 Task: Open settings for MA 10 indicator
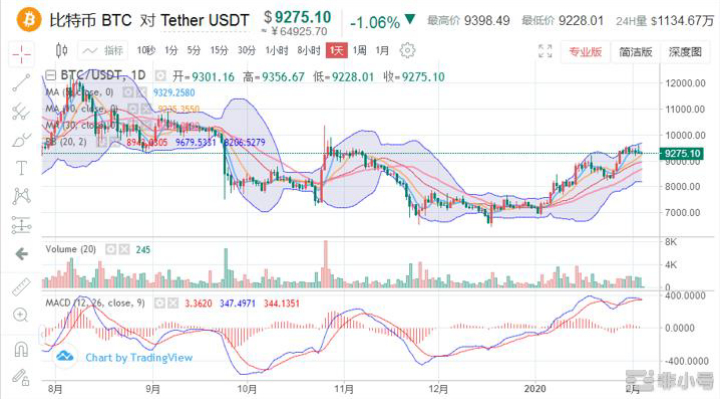tap(133, 109)
